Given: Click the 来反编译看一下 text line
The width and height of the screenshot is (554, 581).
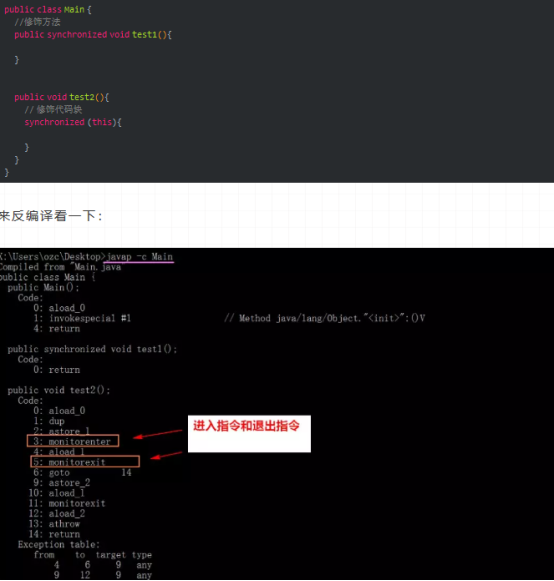Looking at the screenshot, I should click(51, 215).
